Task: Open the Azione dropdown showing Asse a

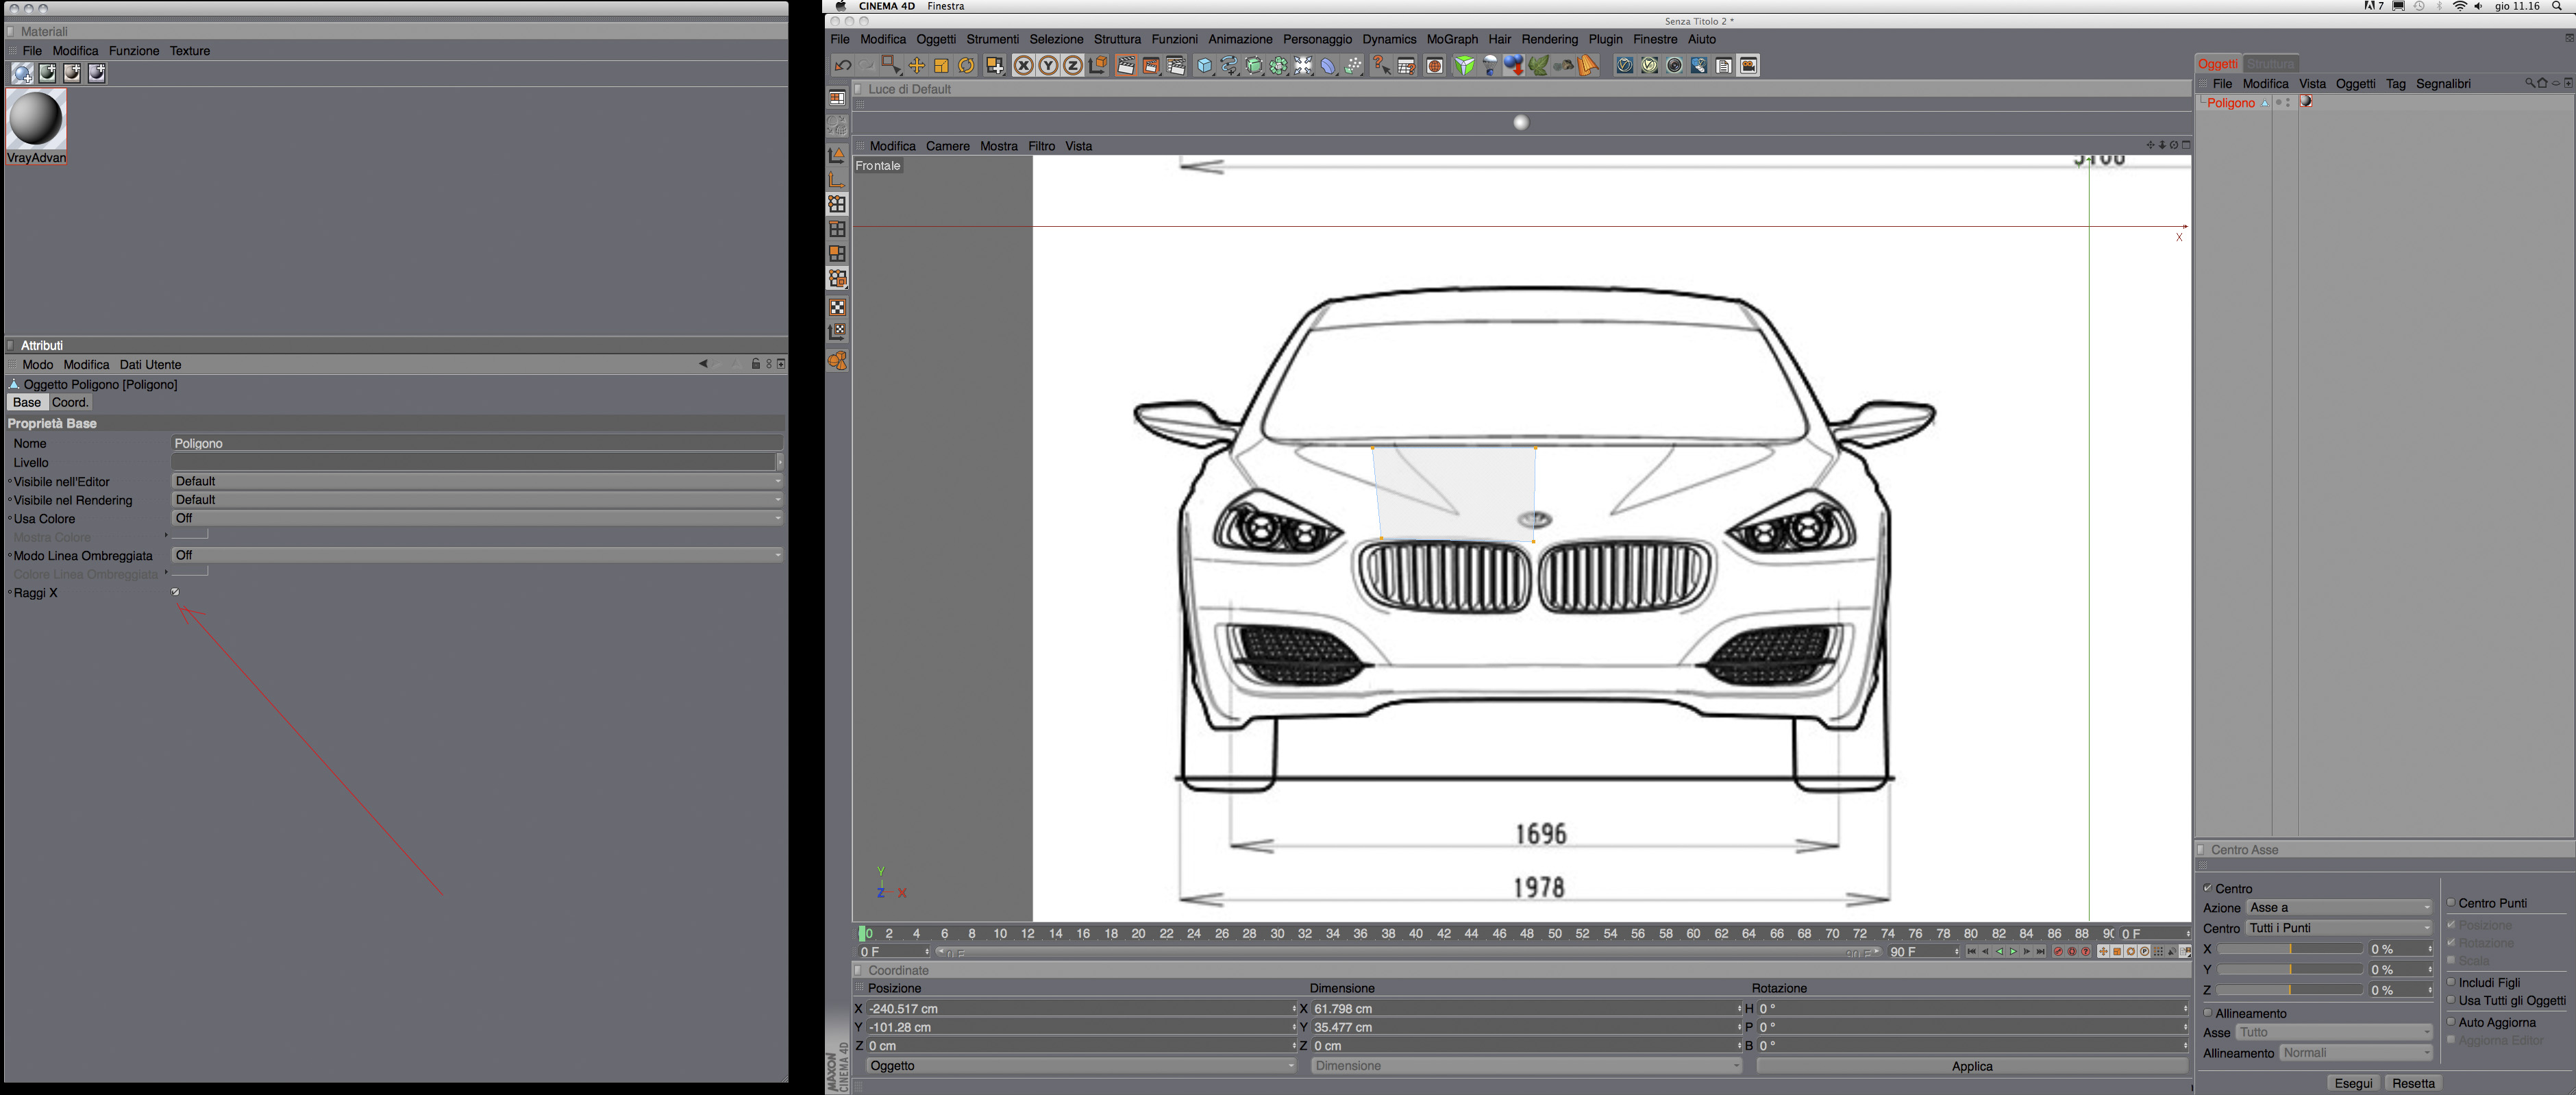Action: click(2338, 907)
